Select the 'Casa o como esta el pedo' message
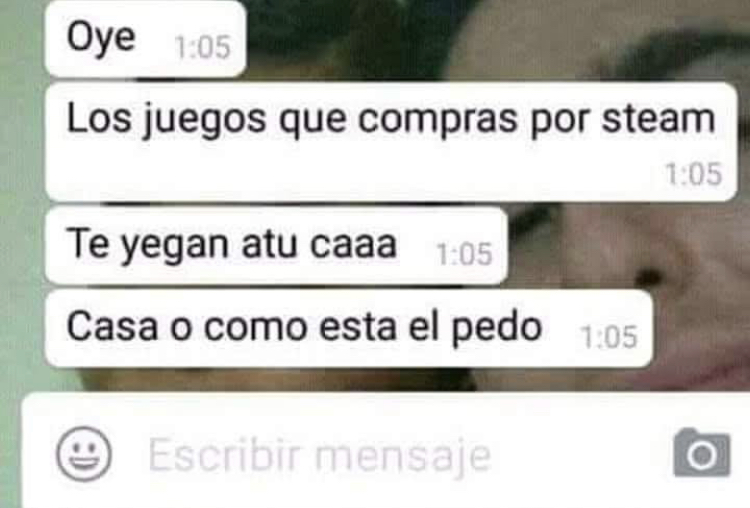This screenshot has height=508, width=750. tap(349, 328)
